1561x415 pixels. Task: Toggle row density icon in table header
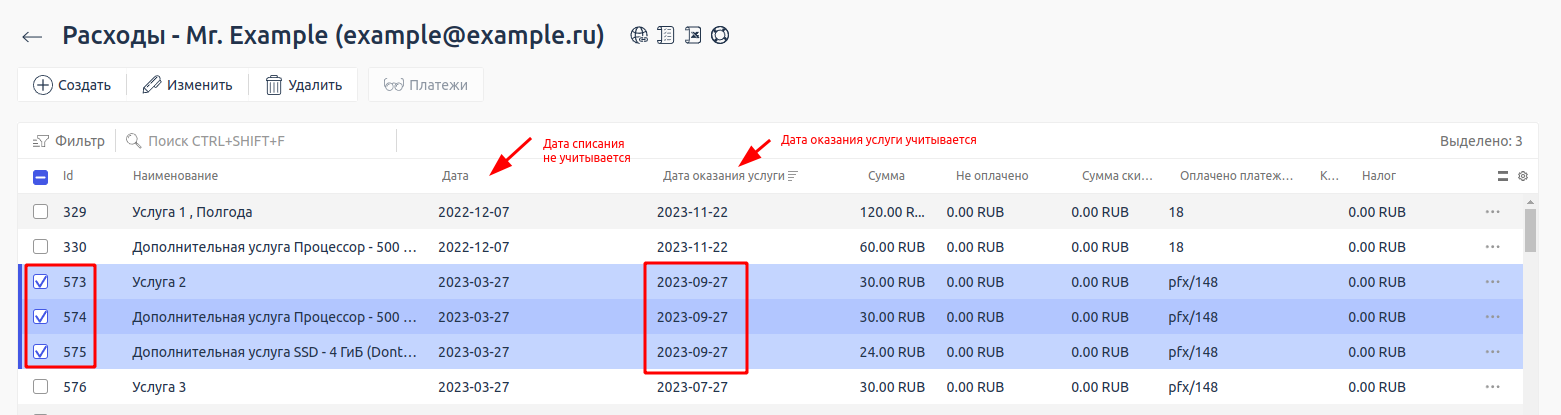pyautogui.click(x=1502, y=176)
